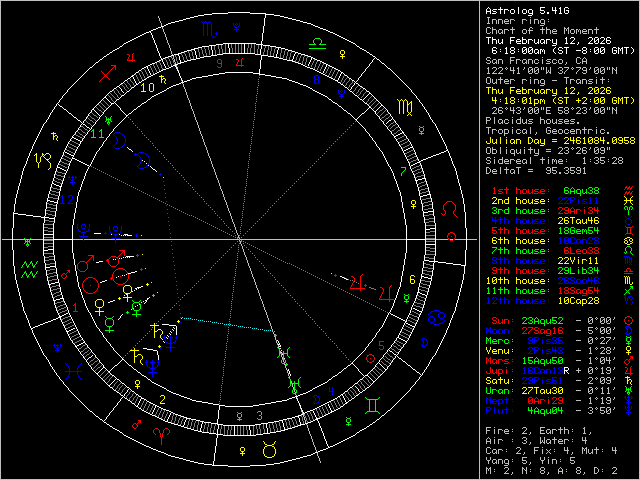Click the Taurus glyph at the wheel bottom
640x480 pixels.
269,451
